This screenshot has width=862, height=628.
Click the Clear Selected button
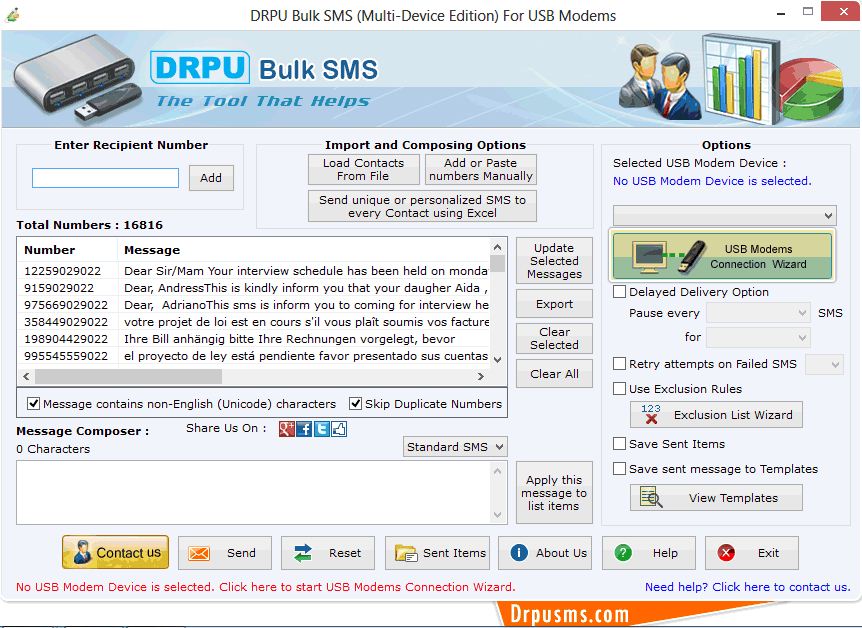(554, 338)
